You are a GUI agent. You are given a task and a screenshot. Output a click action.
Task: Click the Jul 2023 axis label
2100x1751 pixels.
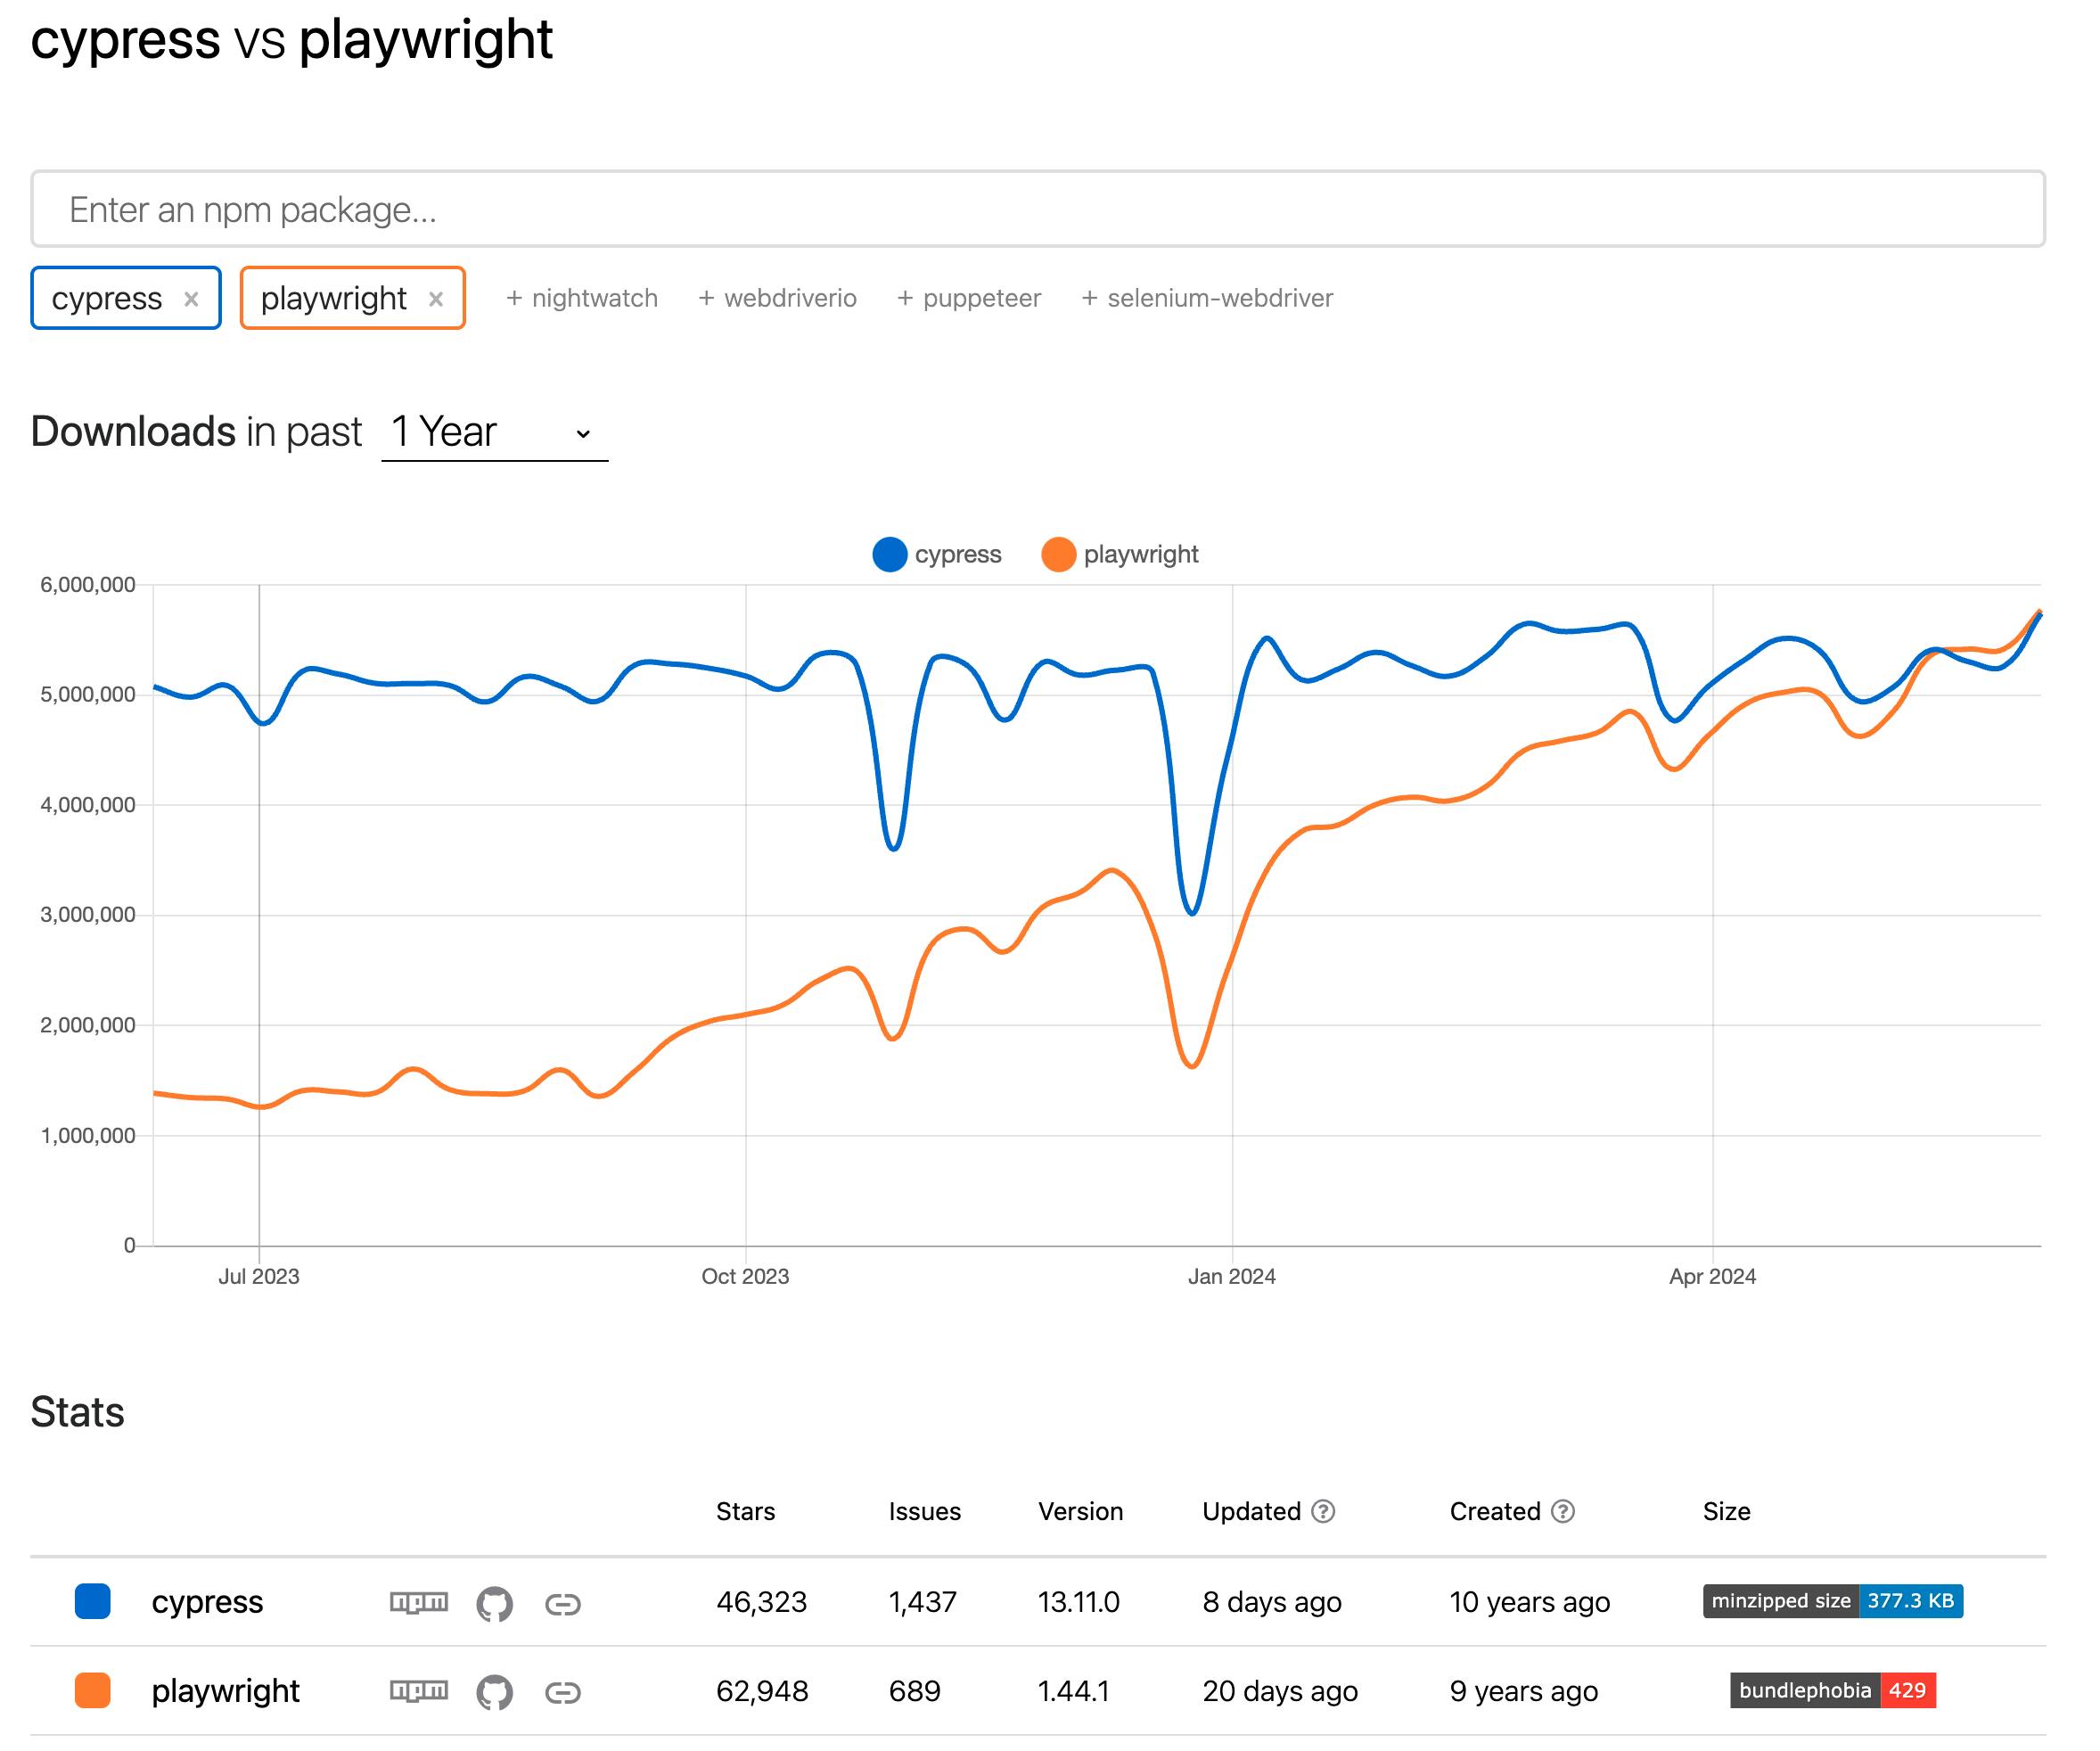tap(259, 1276)
